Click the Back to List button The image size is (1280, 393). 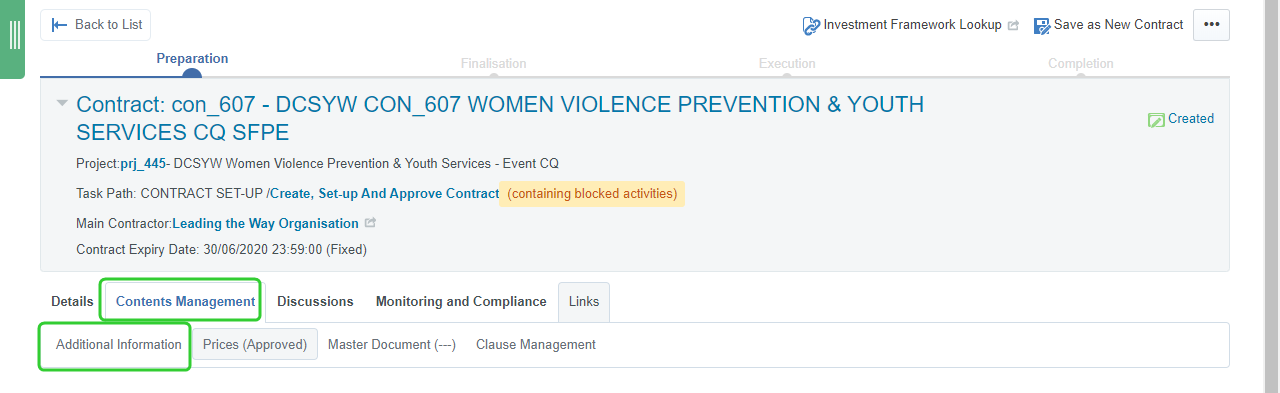tap(96, 25)
